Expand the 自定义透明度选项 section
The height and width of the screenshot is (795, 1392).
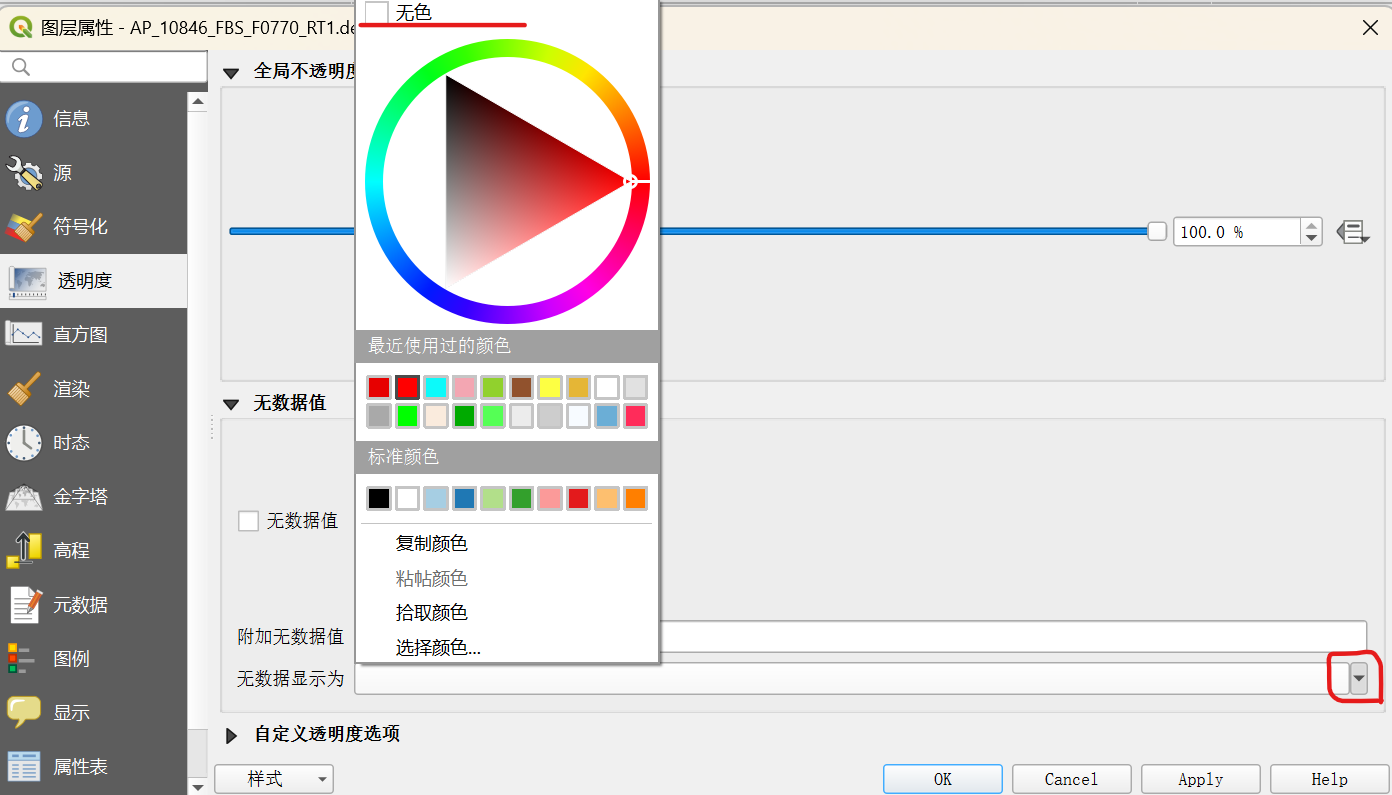pos(232,736)
